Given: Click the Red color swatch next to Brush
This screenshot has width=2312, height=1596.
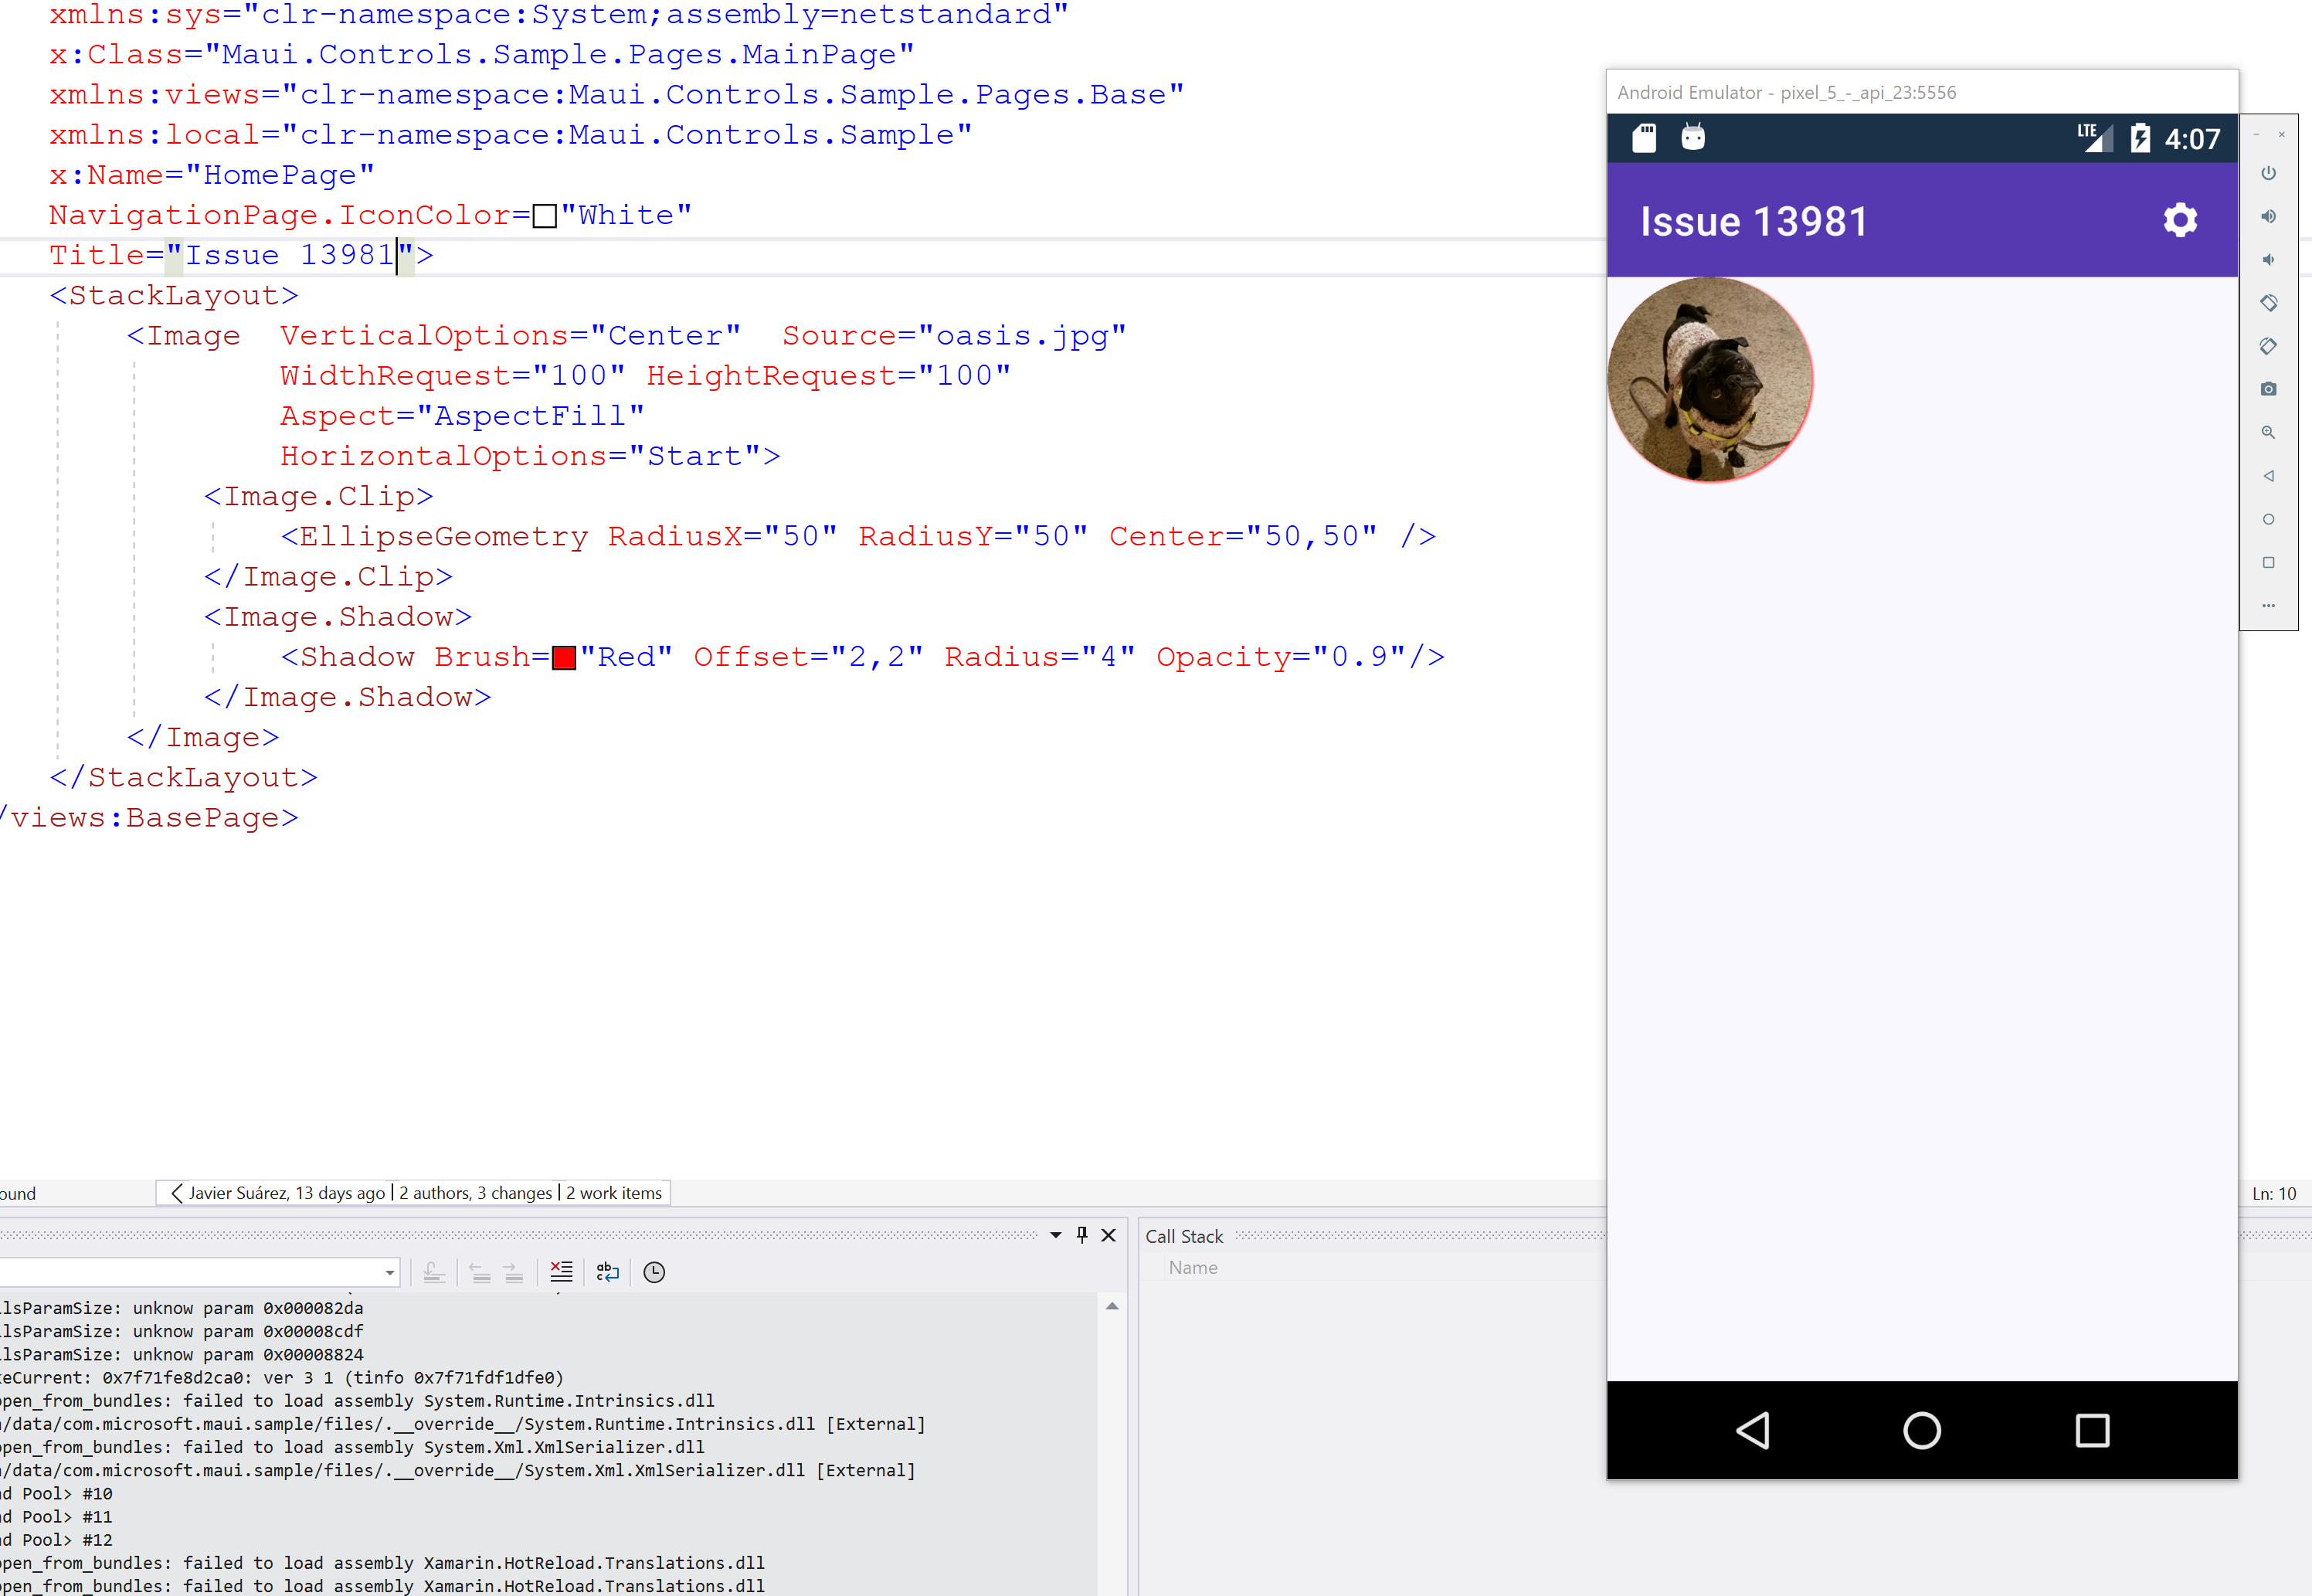Looking at the screenshot, I should click(564, 657).
